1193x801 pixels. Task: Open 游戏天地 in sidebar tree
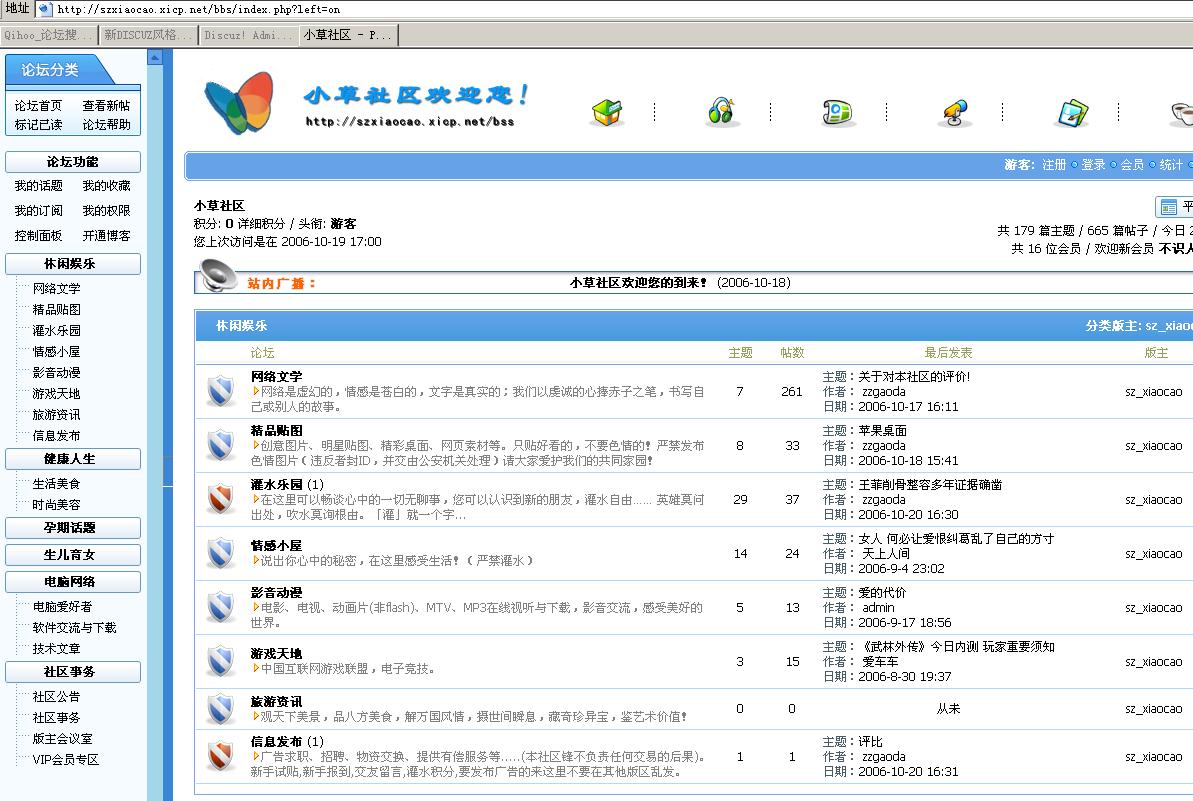[x=56, y=394]
